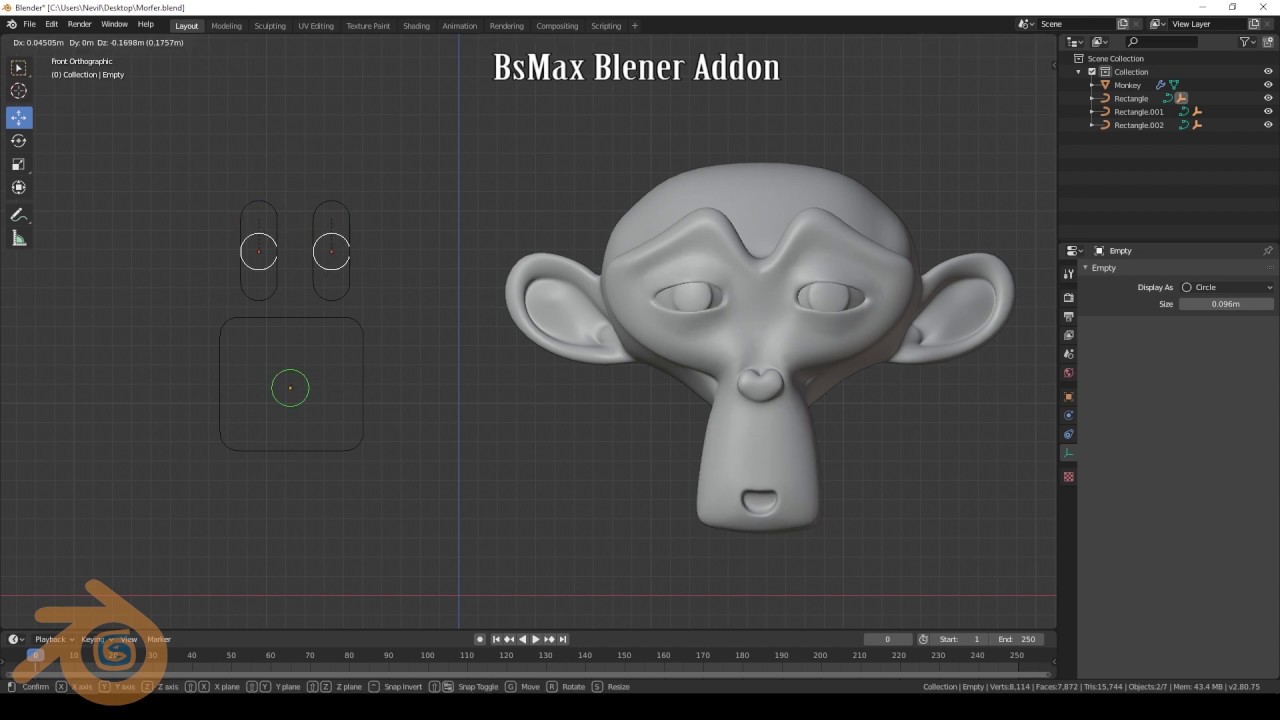Pin the properties editor context

tap(1268, 251)
